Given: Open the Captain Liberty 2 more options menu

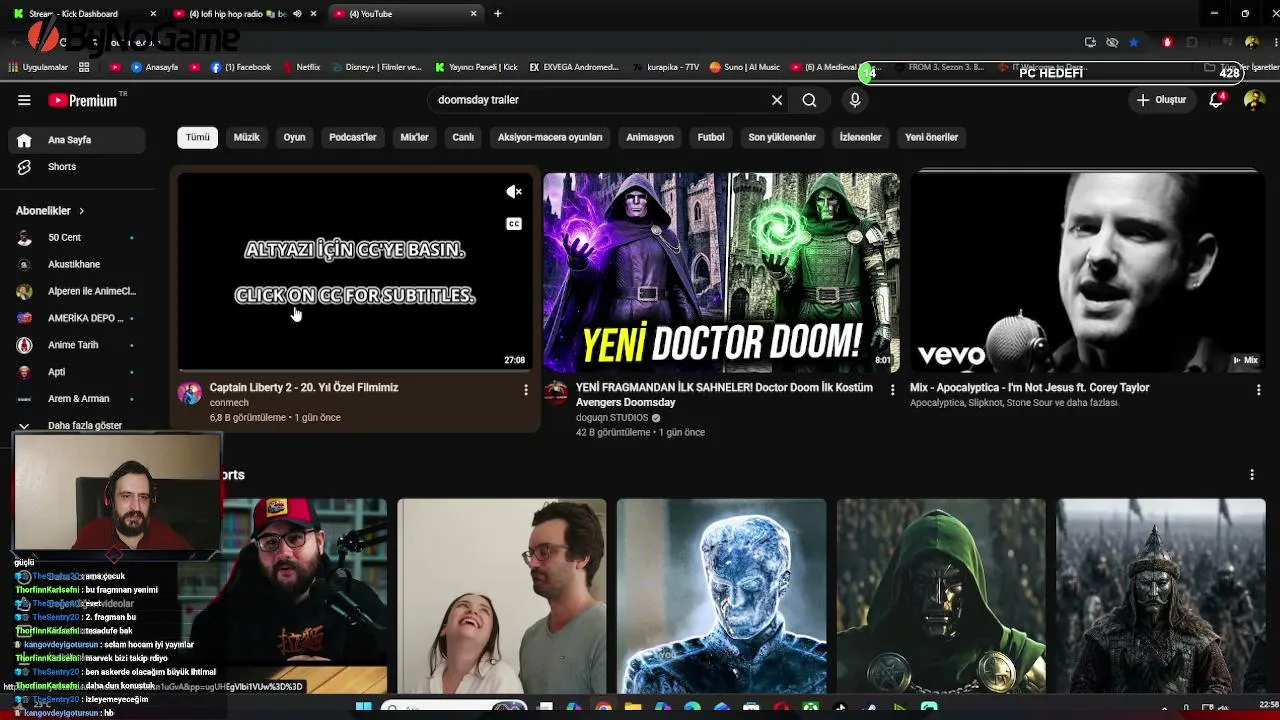Looking at the screenshot, I should point(526,390).
